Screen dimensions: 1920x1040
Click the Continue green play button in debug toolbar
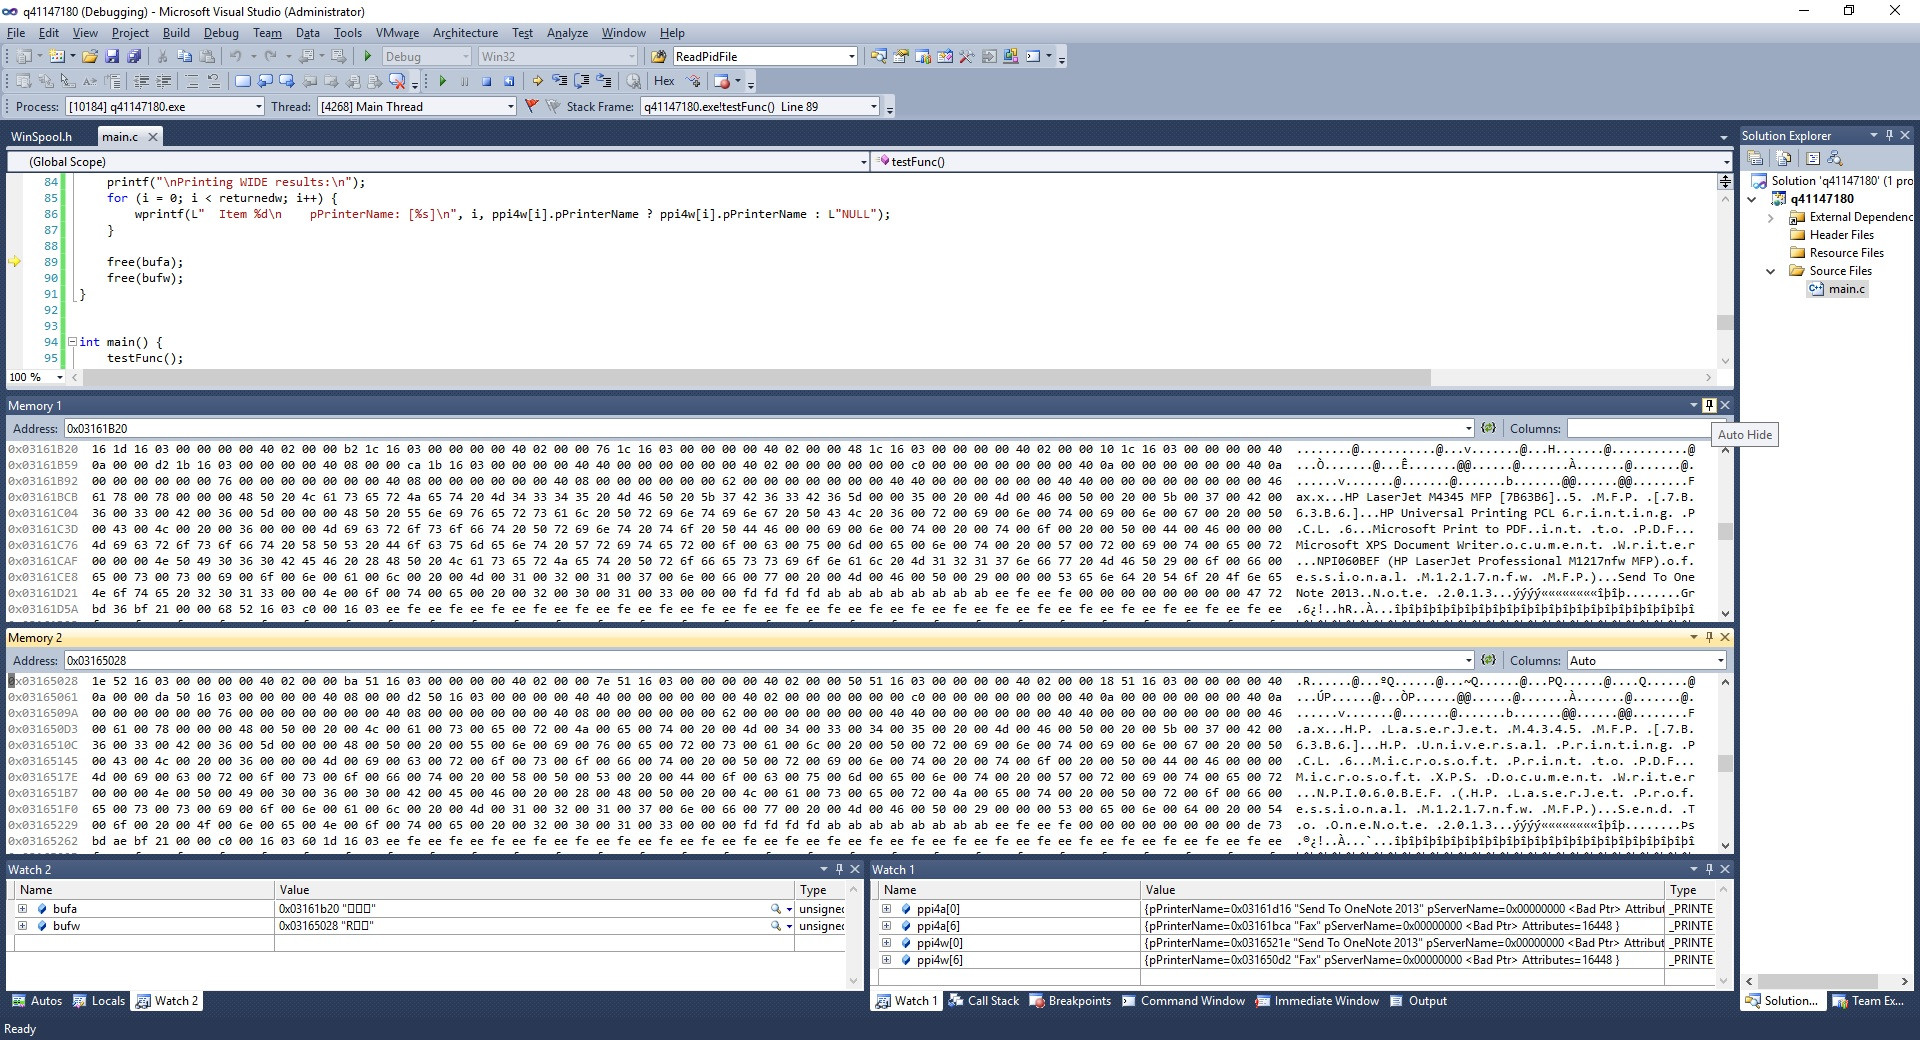pyautogui.click(x=442, y=81)
